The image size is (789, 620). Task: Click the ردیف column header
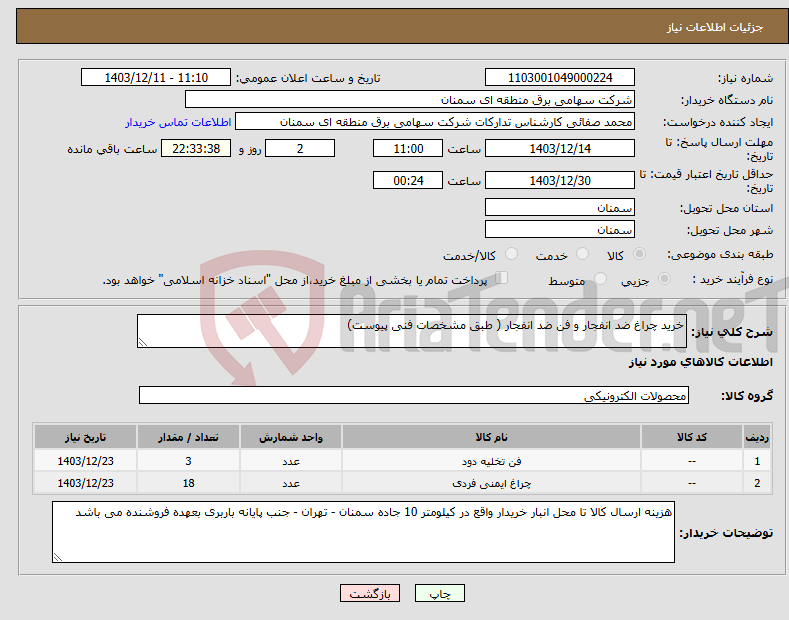[757, 437]
